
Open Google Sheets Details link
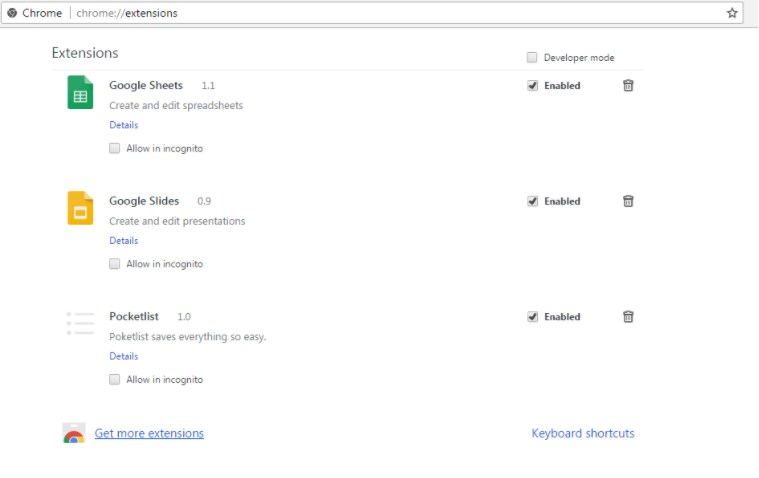coord(123,125)
